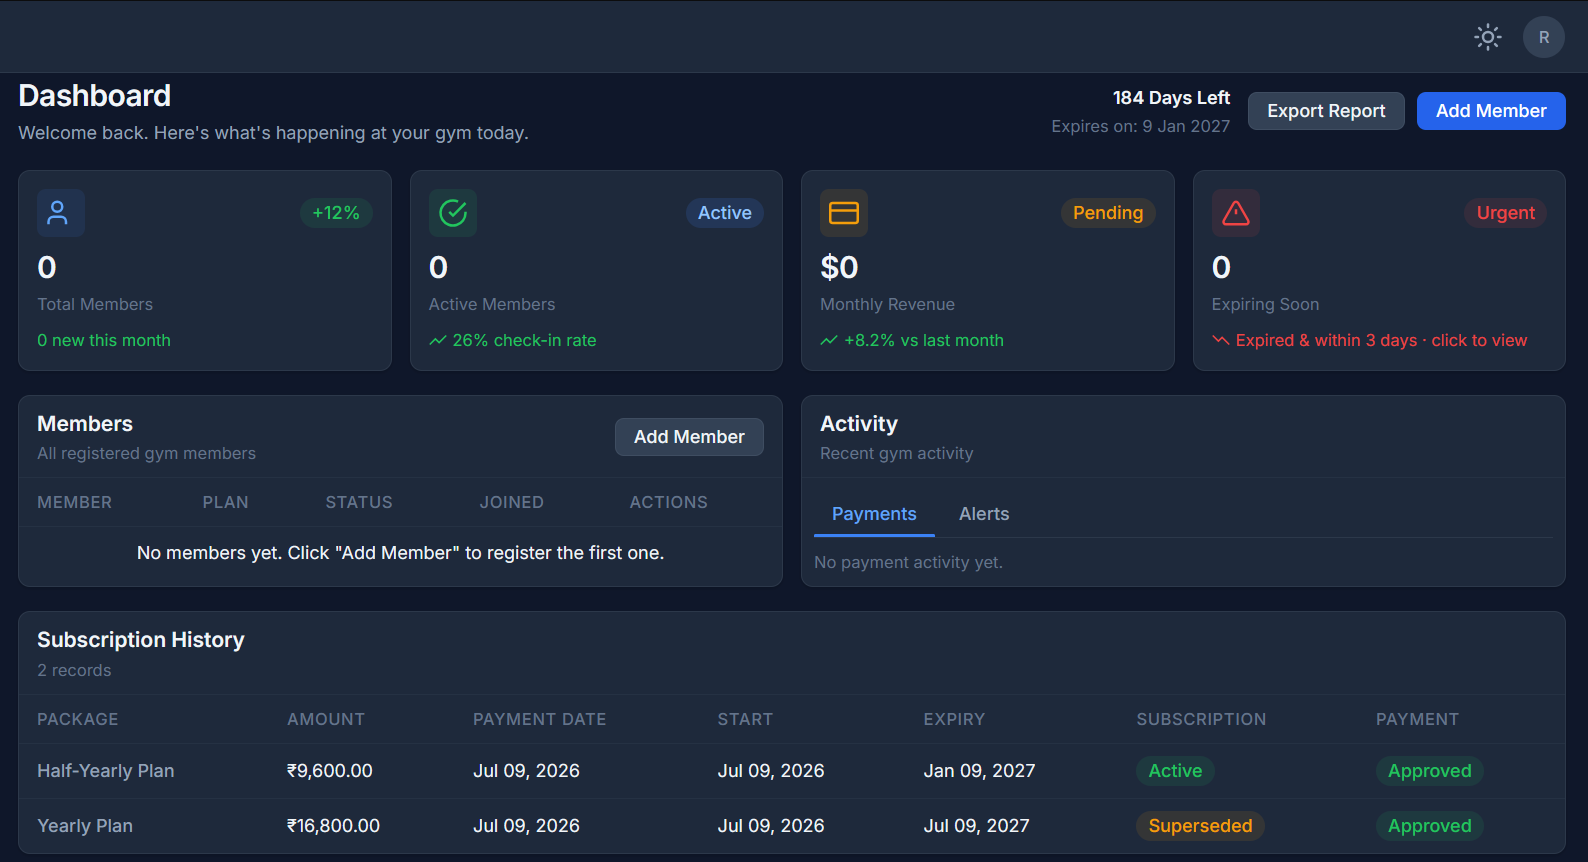The image size is (1588, 862).
Task: Click the downward trend icon beside Expired text
Action: click(1221, 340)
